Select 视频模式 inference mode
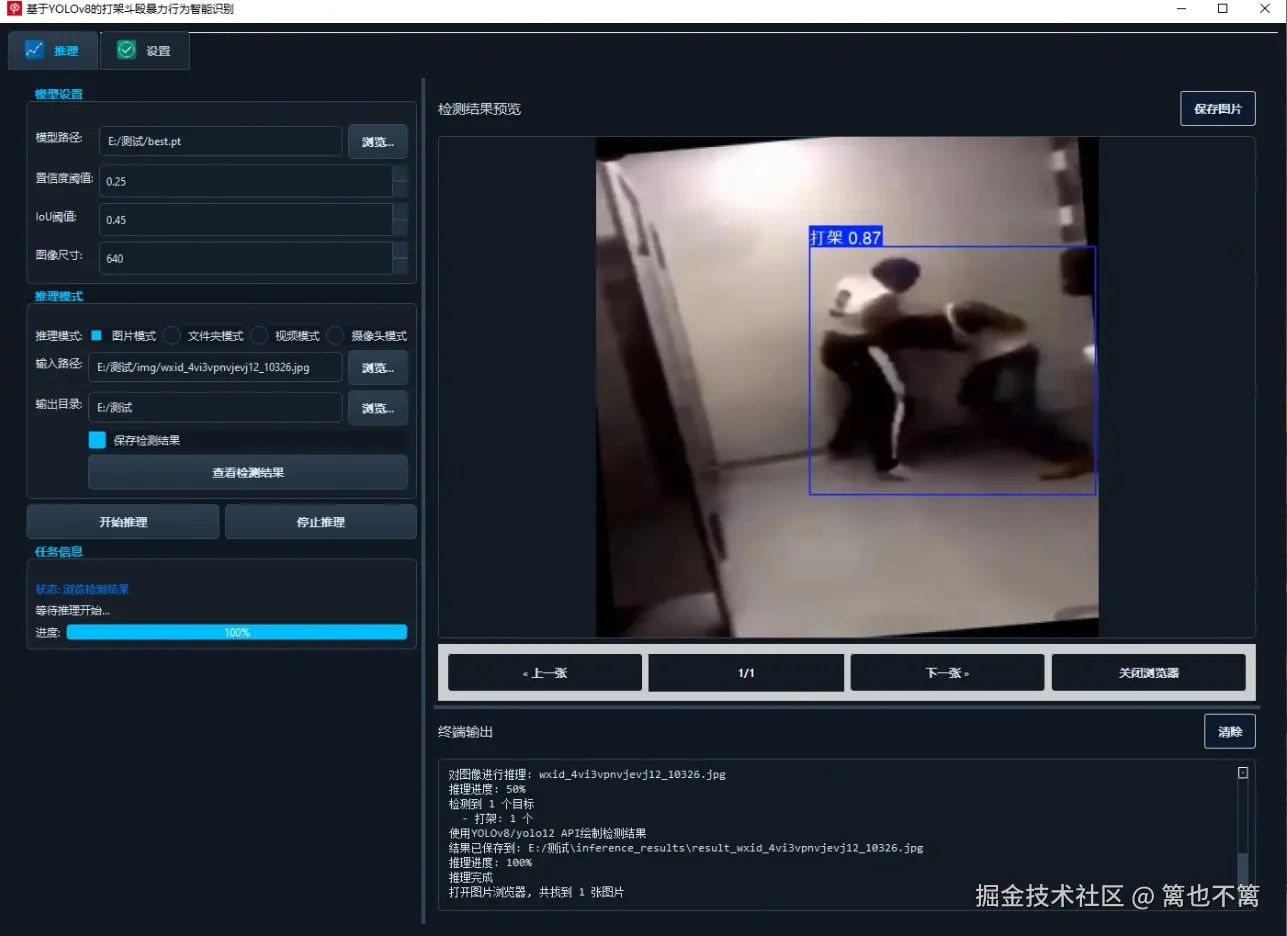Image resolution: width=1287 pixels, height=936 pixels. [259, 336]
